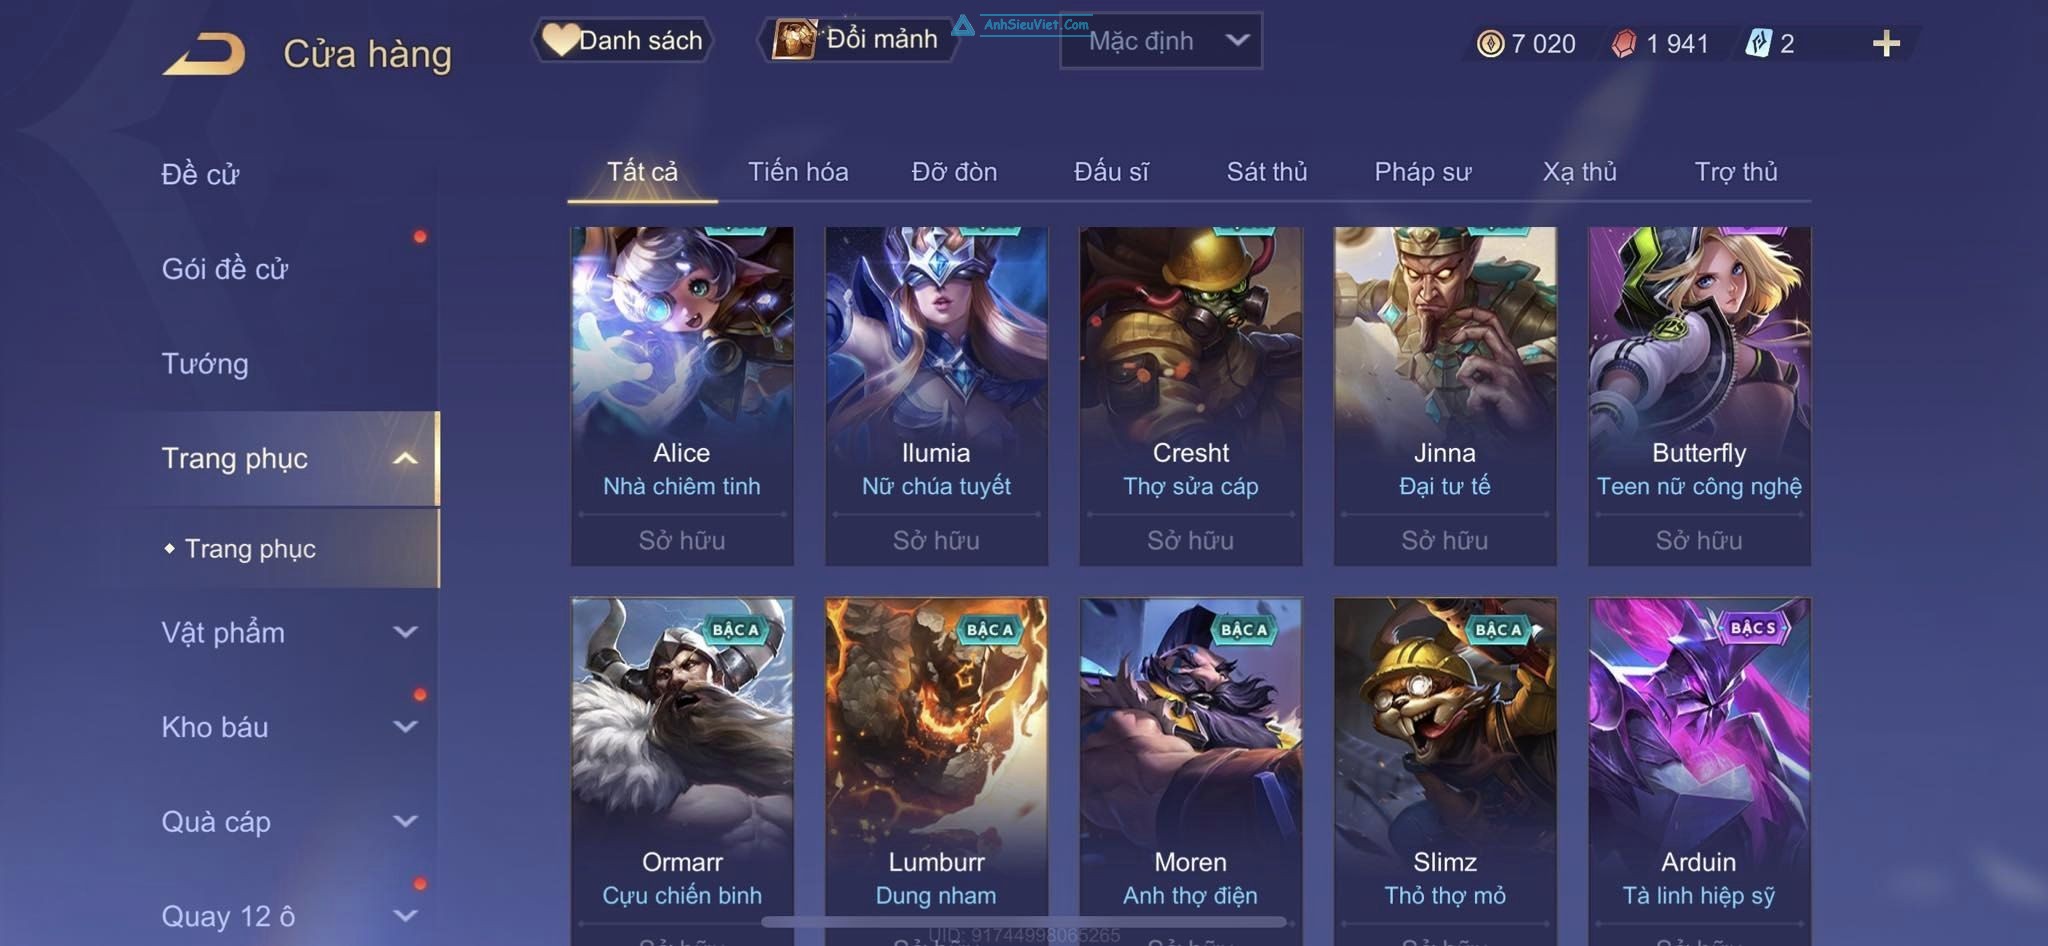The width and height of the screenshot is (2048, 946).
Task: Select the Butterfly Teen nữ công nghệ skin
Action: [1699, 396]
